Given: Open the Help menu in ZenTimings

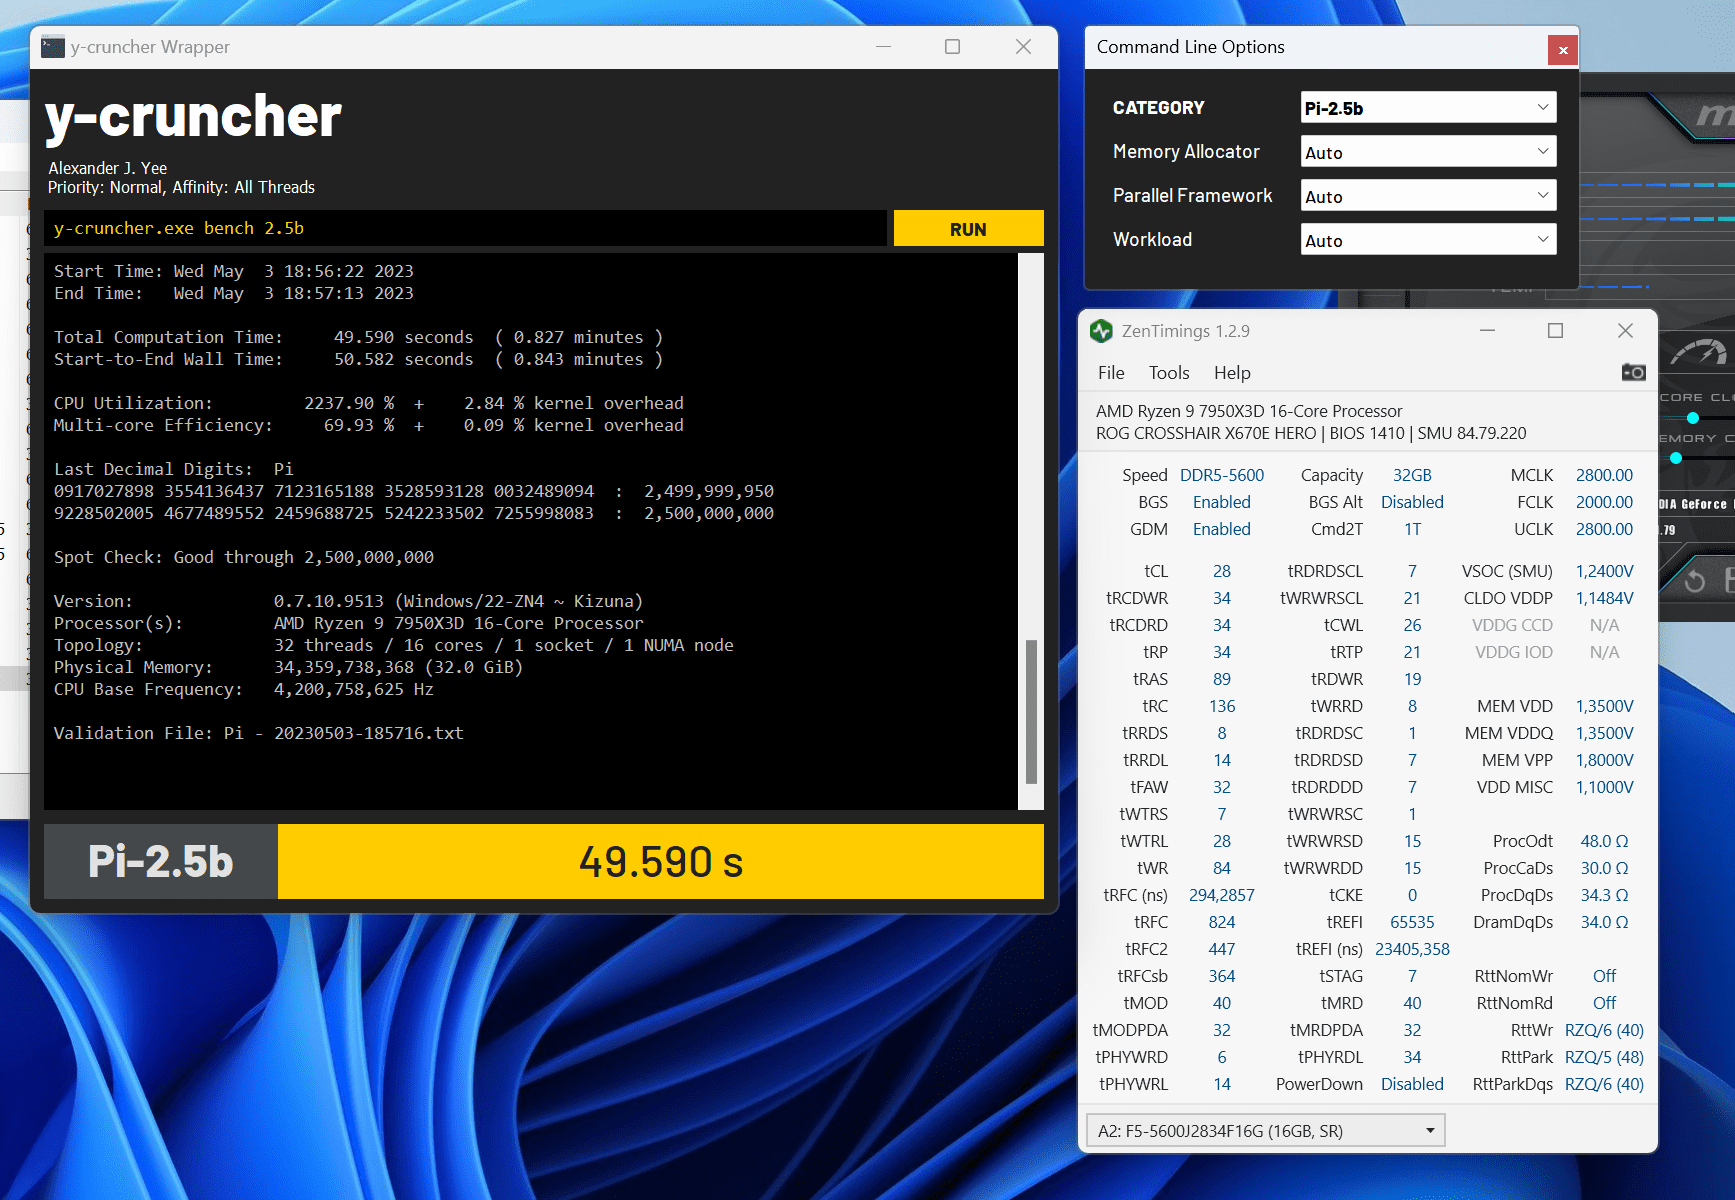Looking at the screenshot, I should pyautogui.click(x=1232, y=372).
